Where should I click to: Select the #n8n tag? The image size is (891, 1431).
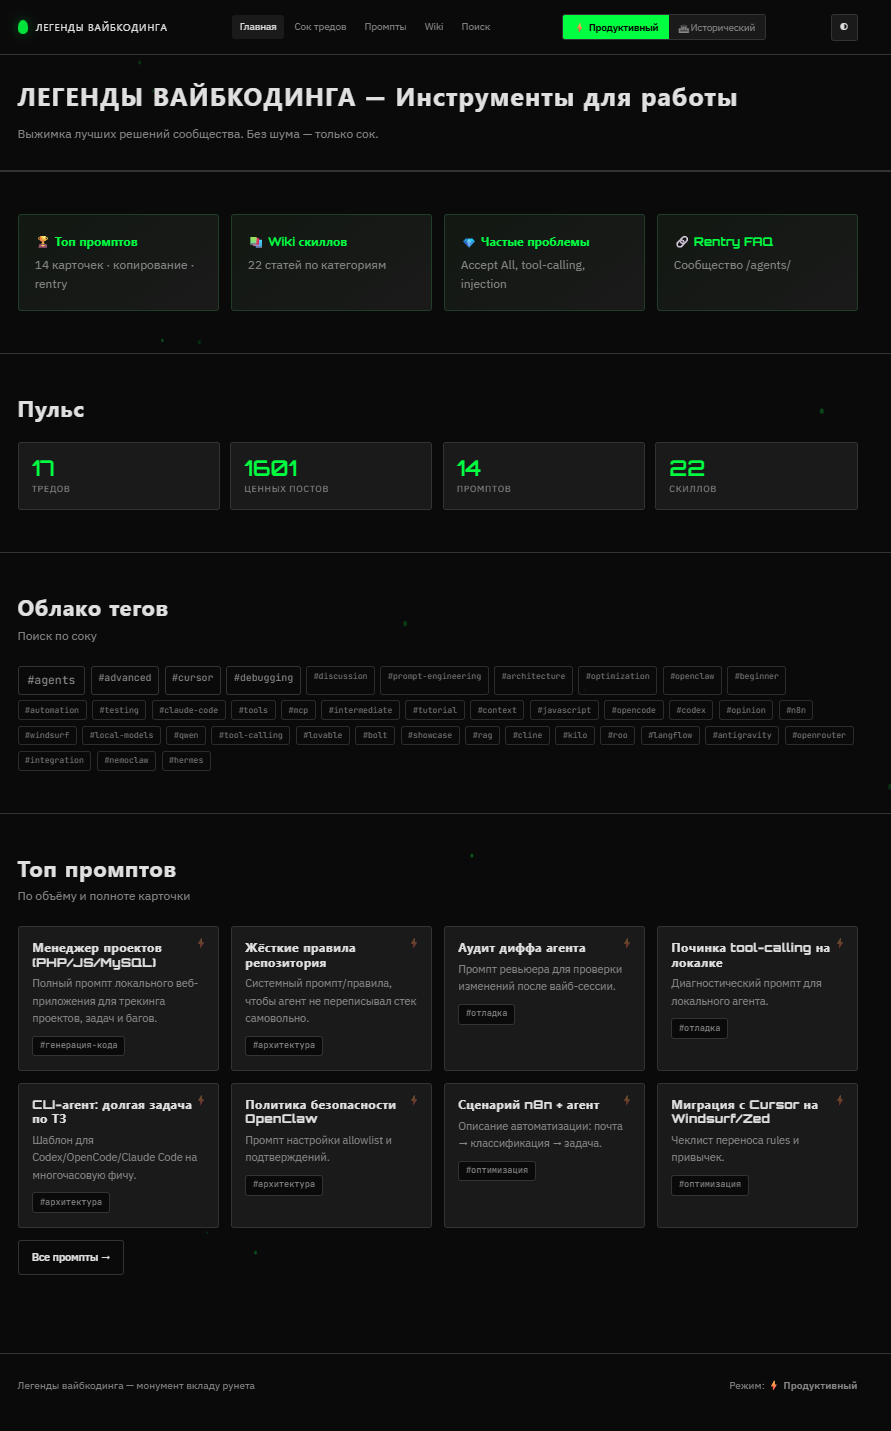(x=796, y=710)
